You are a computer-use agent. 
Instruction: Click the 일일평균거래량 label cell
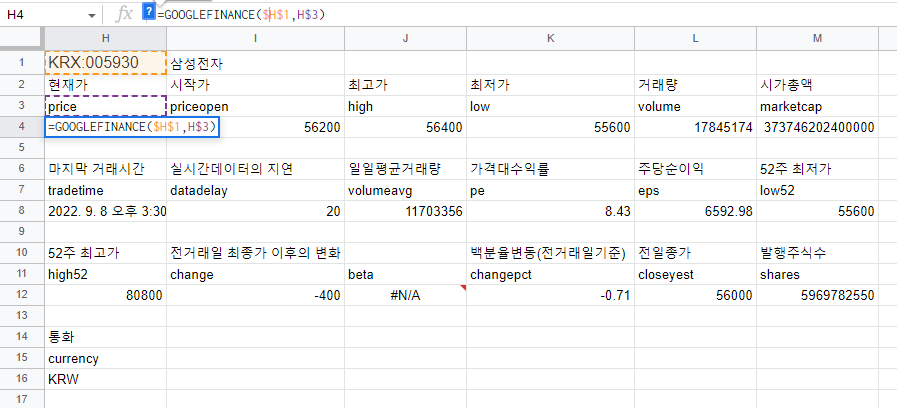tap(406, 169)
